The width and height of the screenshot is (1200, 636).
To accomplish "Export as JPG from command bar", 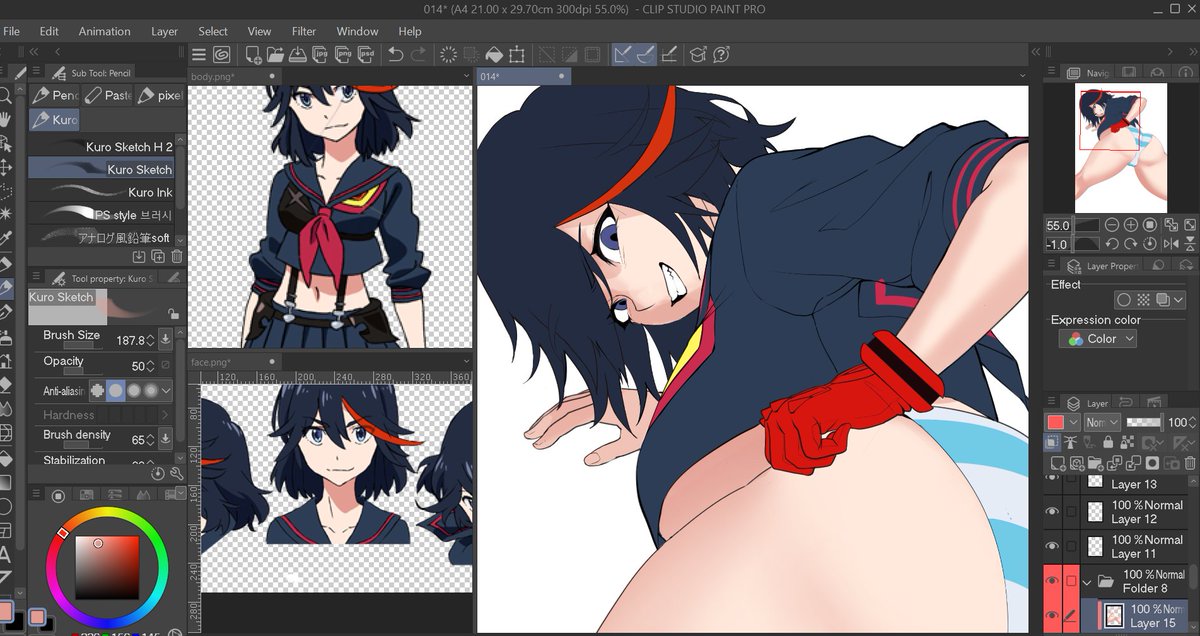I will [319, 54].
